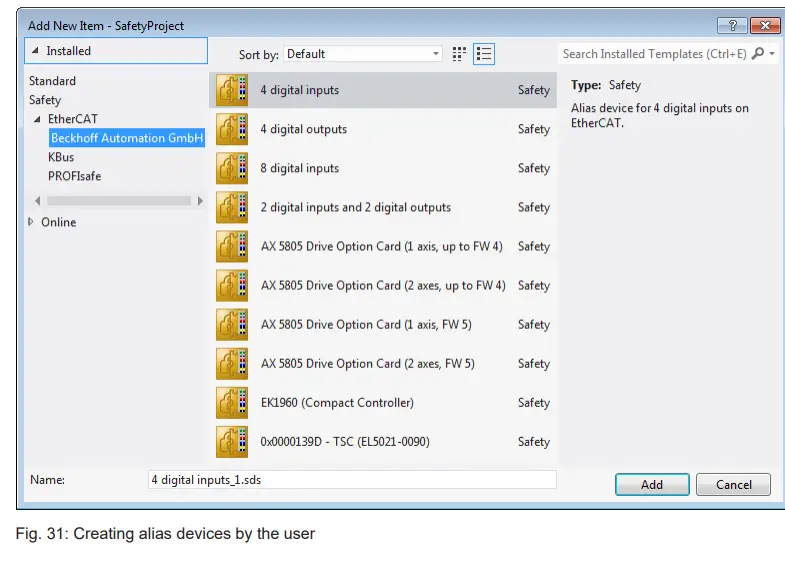This screenshot has height=566, width=785.
Task: Click the tree scrollbar left arrow
Action: (38, 201)
